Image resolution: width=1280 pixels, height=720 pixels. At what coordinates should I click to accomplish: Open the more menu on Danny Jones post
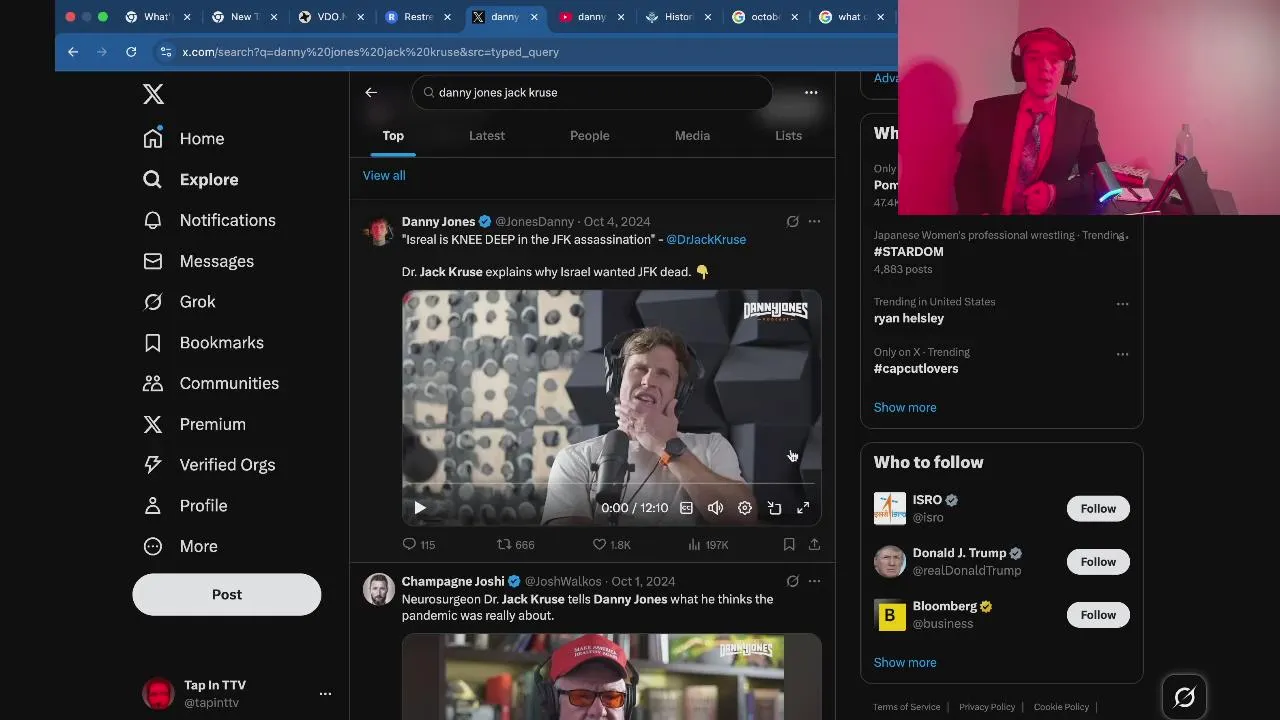point(814,222)
